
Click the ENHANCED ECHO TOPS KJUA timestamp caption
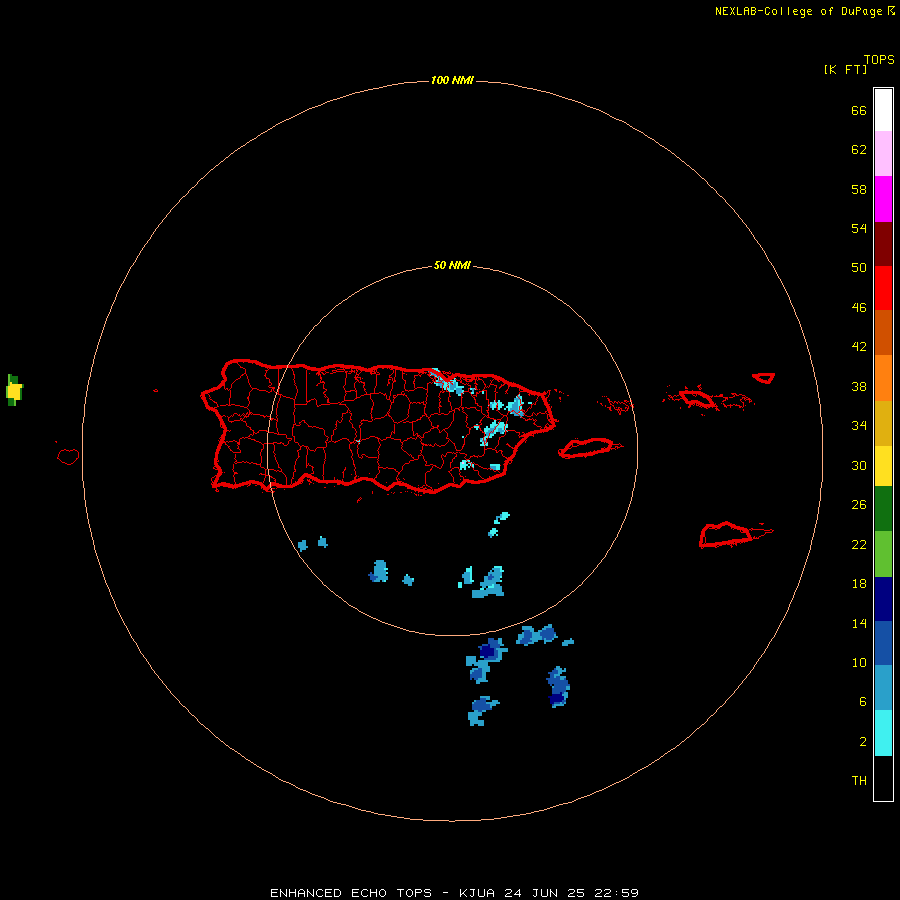[x=455, y=893]
